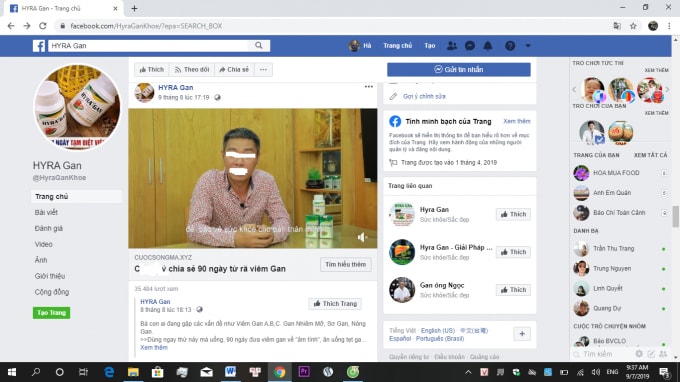Open the quick help question mark icon

[510, 46]
